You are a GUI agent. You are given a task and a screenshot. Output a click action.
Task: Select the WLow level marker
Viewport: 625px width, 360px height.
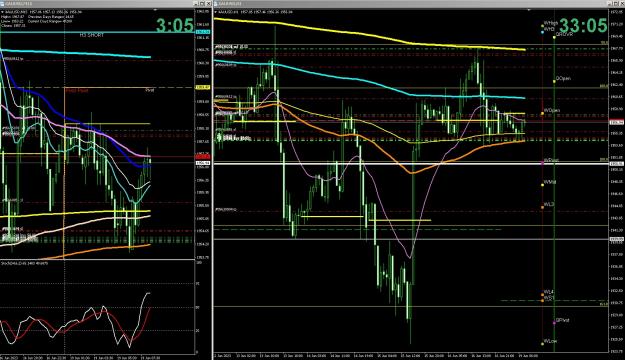point(542,344)
